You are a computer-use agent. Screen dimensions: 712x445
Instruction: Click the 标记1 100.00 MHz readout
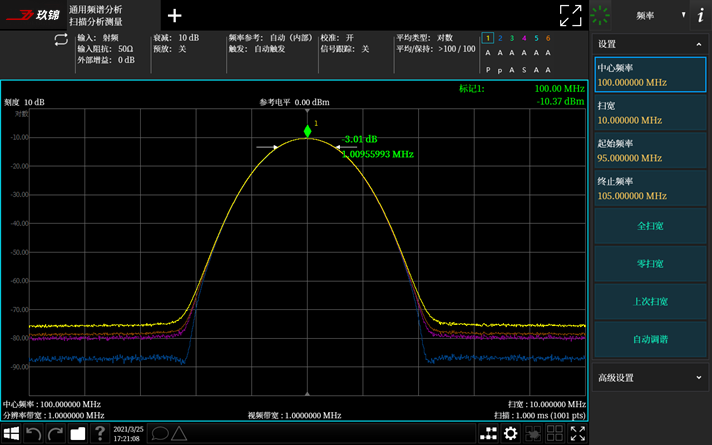tap(522, 89)
